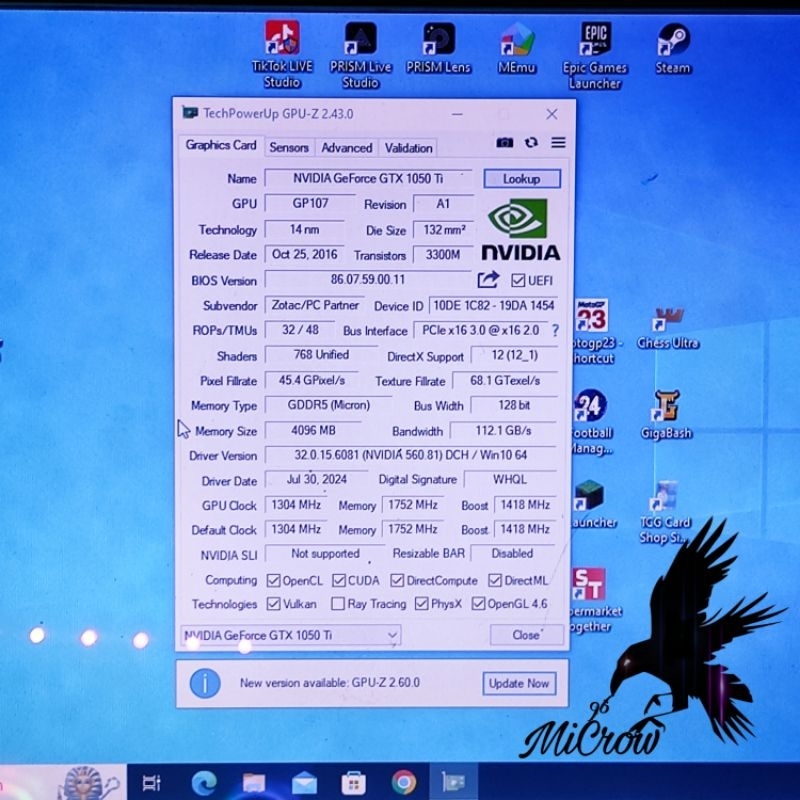800x800 pixels.
Task: Open PRISM Live Studio desktop shortcut
Action: click(360, 55)
